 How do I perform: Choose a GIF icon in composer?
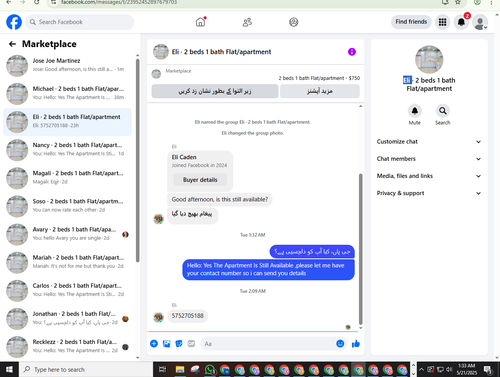(x=191, y=344)
